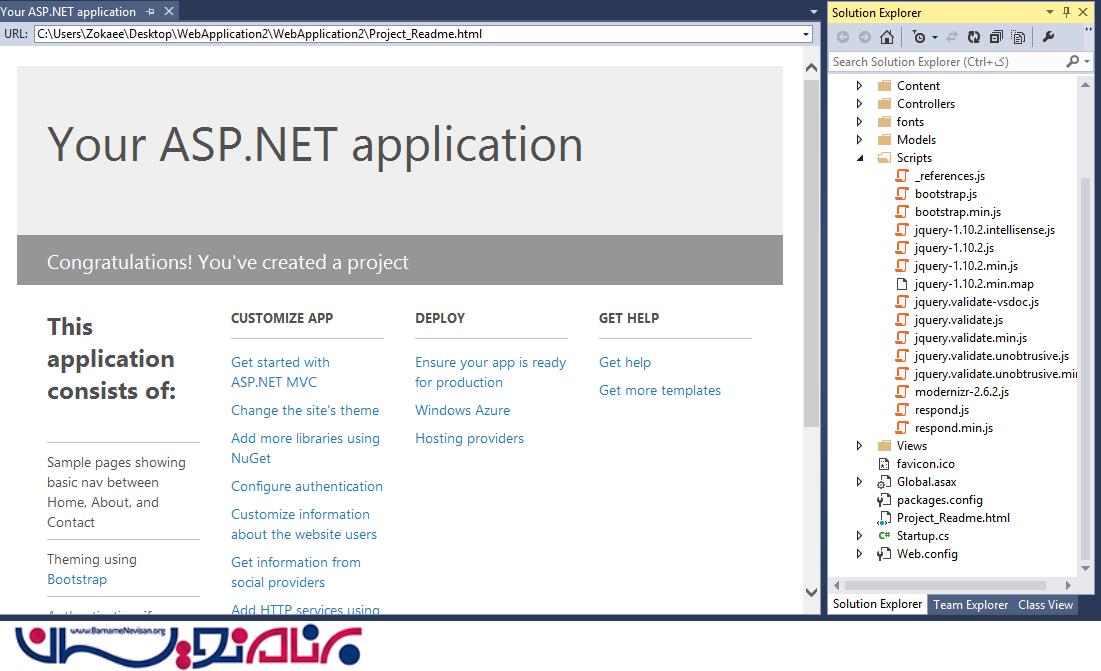Collapse the Scripts folder in the tree
This screenshot has height=671, width=1101.
pos(860,158)
